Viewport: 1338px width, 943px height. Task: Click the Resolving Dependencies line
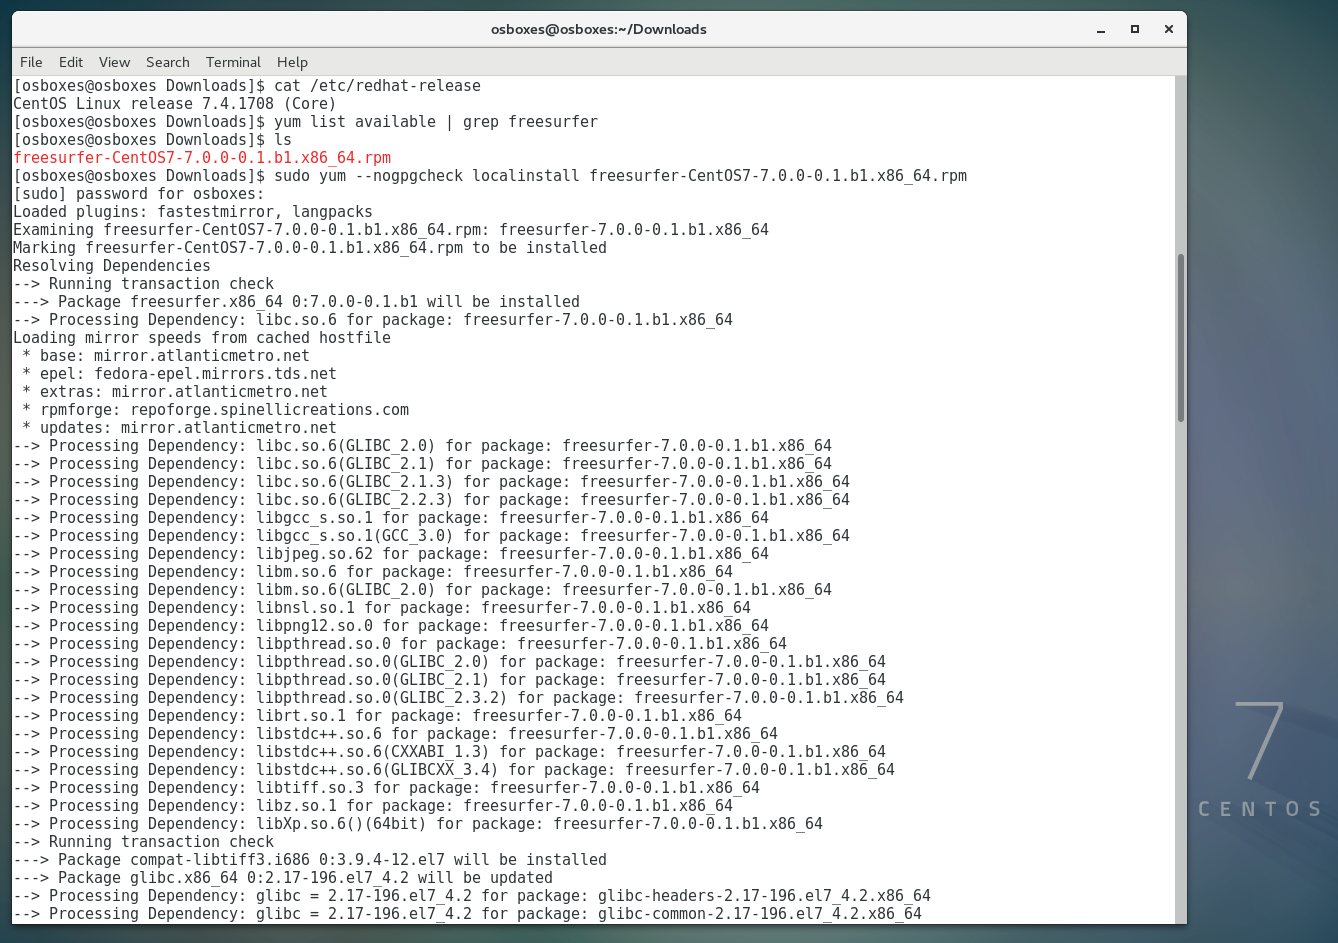tap(112, 266)
